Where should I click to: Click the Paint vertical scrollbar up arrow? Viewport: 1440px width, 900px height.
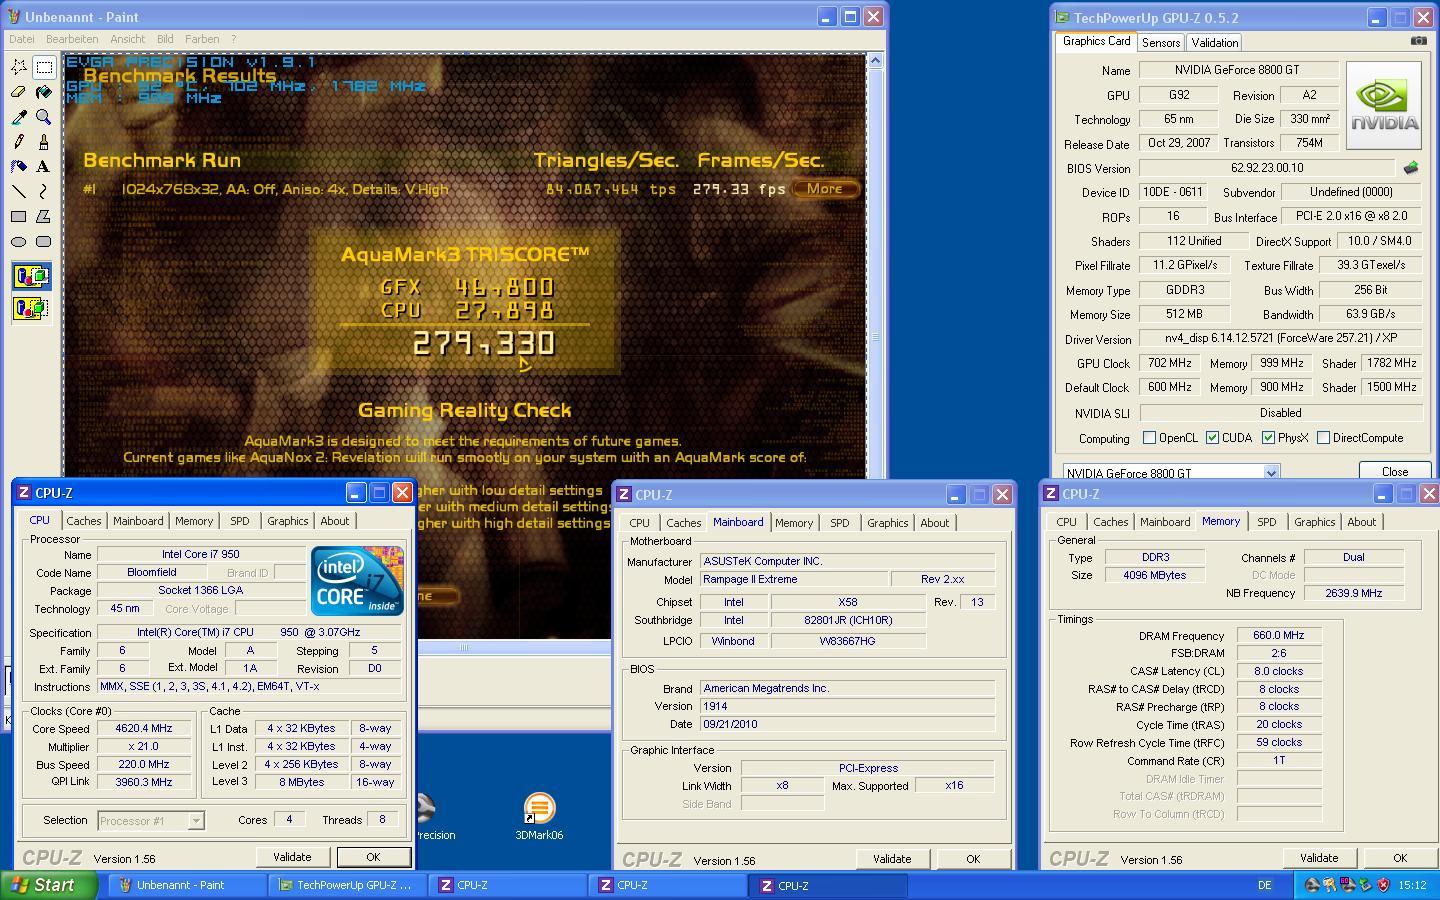click(x=875, y=61)
